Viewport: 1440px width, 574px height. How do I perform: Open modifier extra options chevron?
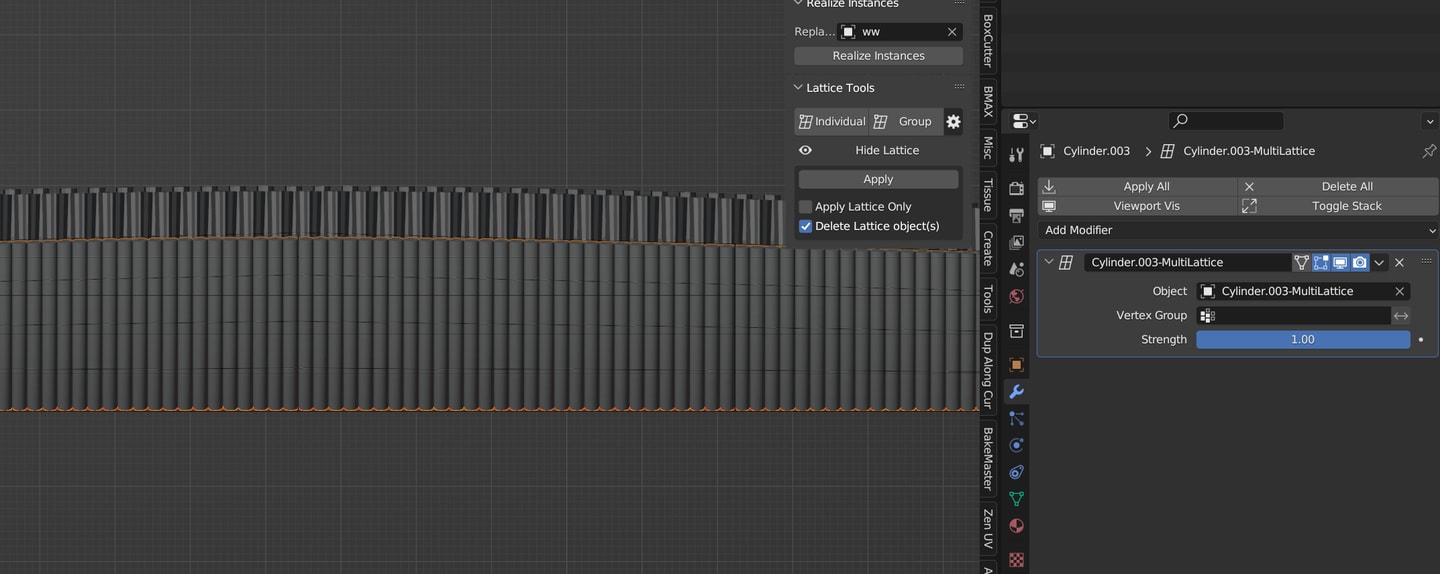[x=1379, y=262]
